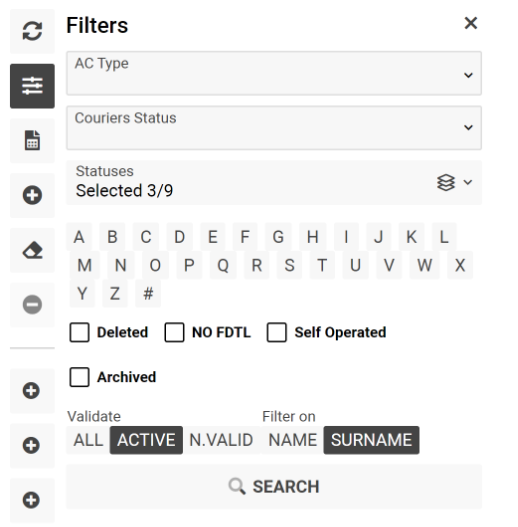Close the Filters panel
The width and height of the screenshot is (518, 527).
tap(471, 23)
